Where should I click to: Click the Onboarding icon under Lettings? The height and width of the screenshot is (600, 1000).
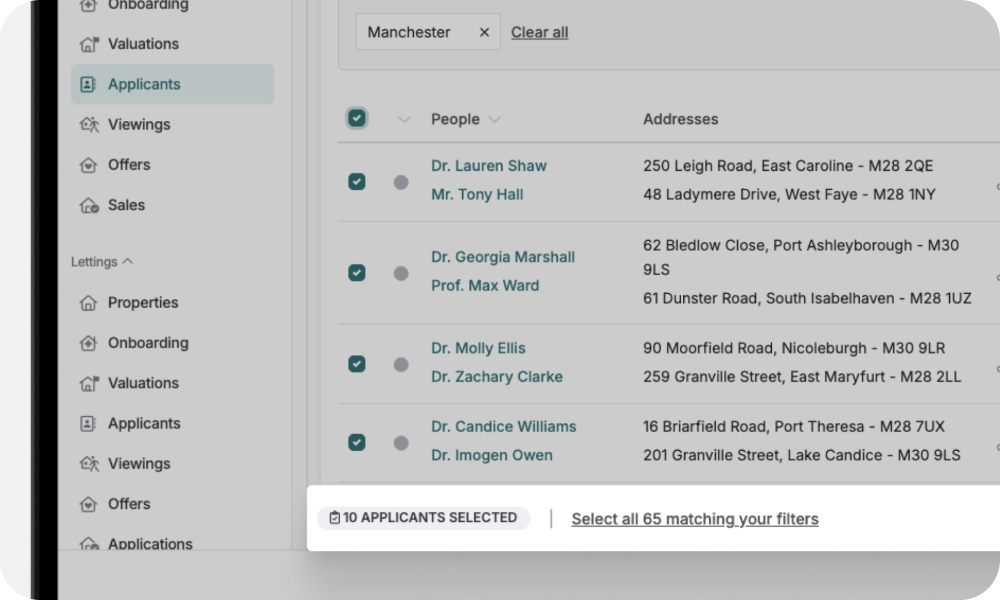coord(89,342)
